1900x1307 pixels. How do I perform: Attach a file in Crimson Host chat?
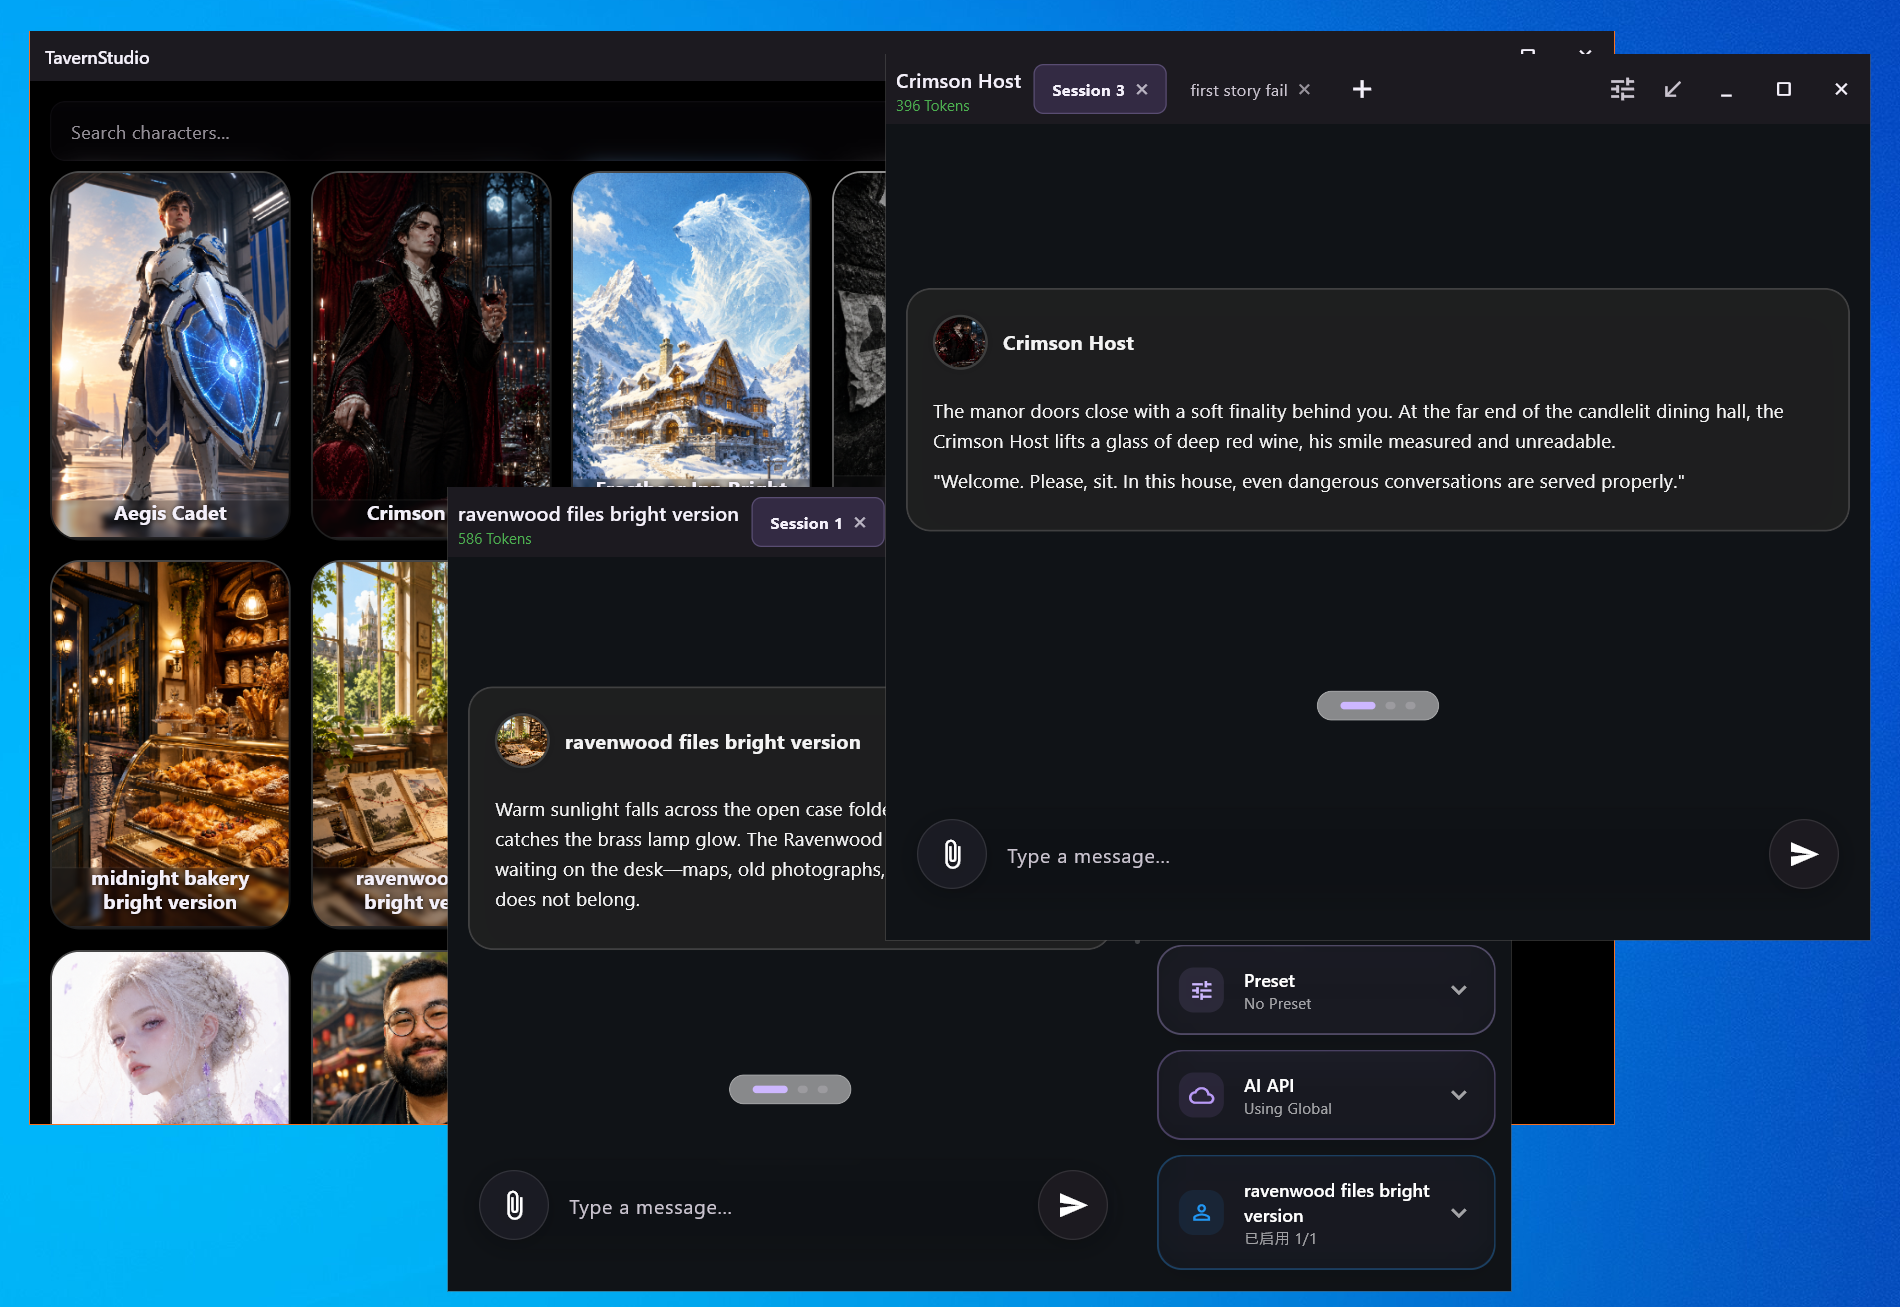[x=952, y=854]
